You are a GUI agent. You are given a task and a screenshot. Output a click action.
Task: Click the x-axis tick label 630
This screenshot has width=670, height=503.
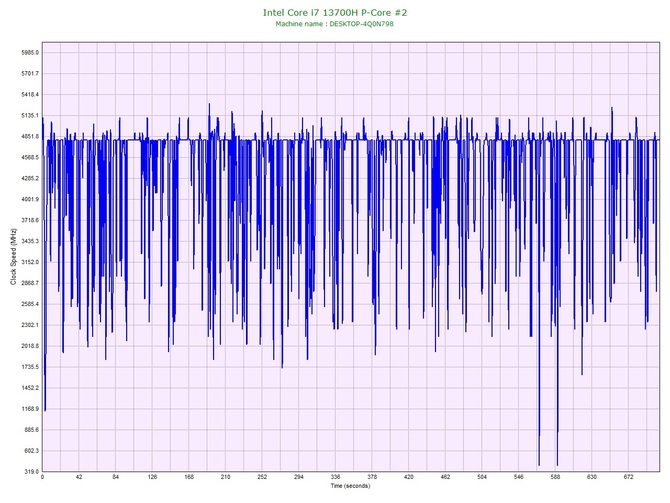[x=592, y=477]
